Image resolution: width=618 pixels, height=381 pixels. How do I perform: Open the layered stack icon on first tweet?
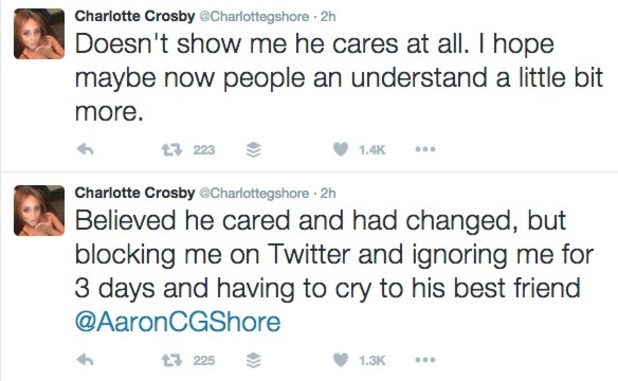click(253, 150)
